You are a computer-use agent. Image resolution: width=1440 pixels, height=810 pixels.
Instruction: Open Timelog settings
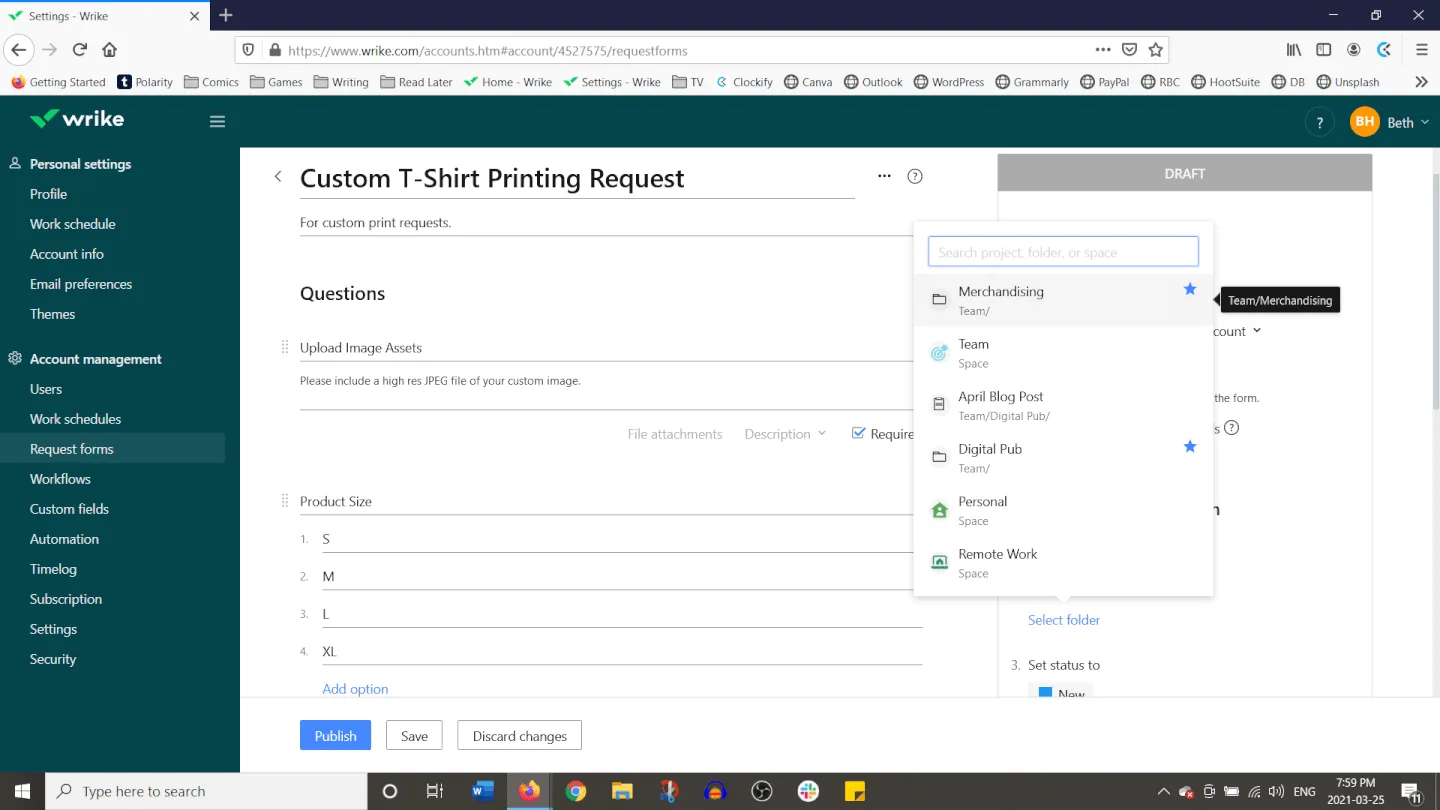pyautogui.click(x=53, y=569)
